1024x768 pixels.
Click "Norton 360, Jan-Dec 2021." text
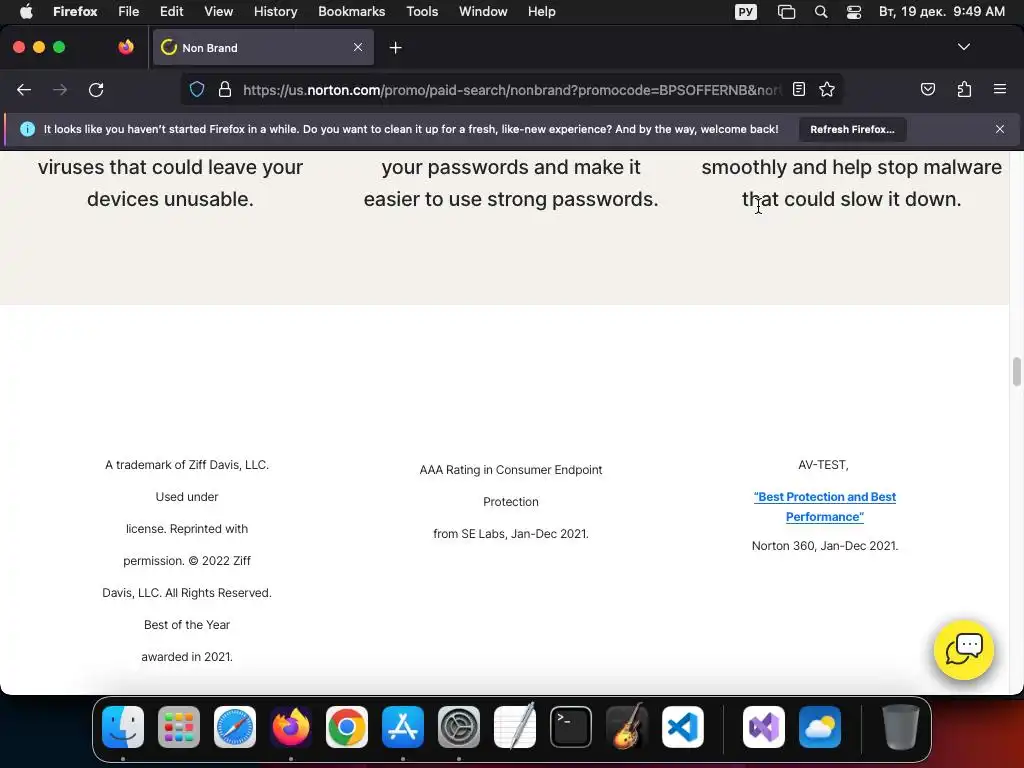pos(825,546)
